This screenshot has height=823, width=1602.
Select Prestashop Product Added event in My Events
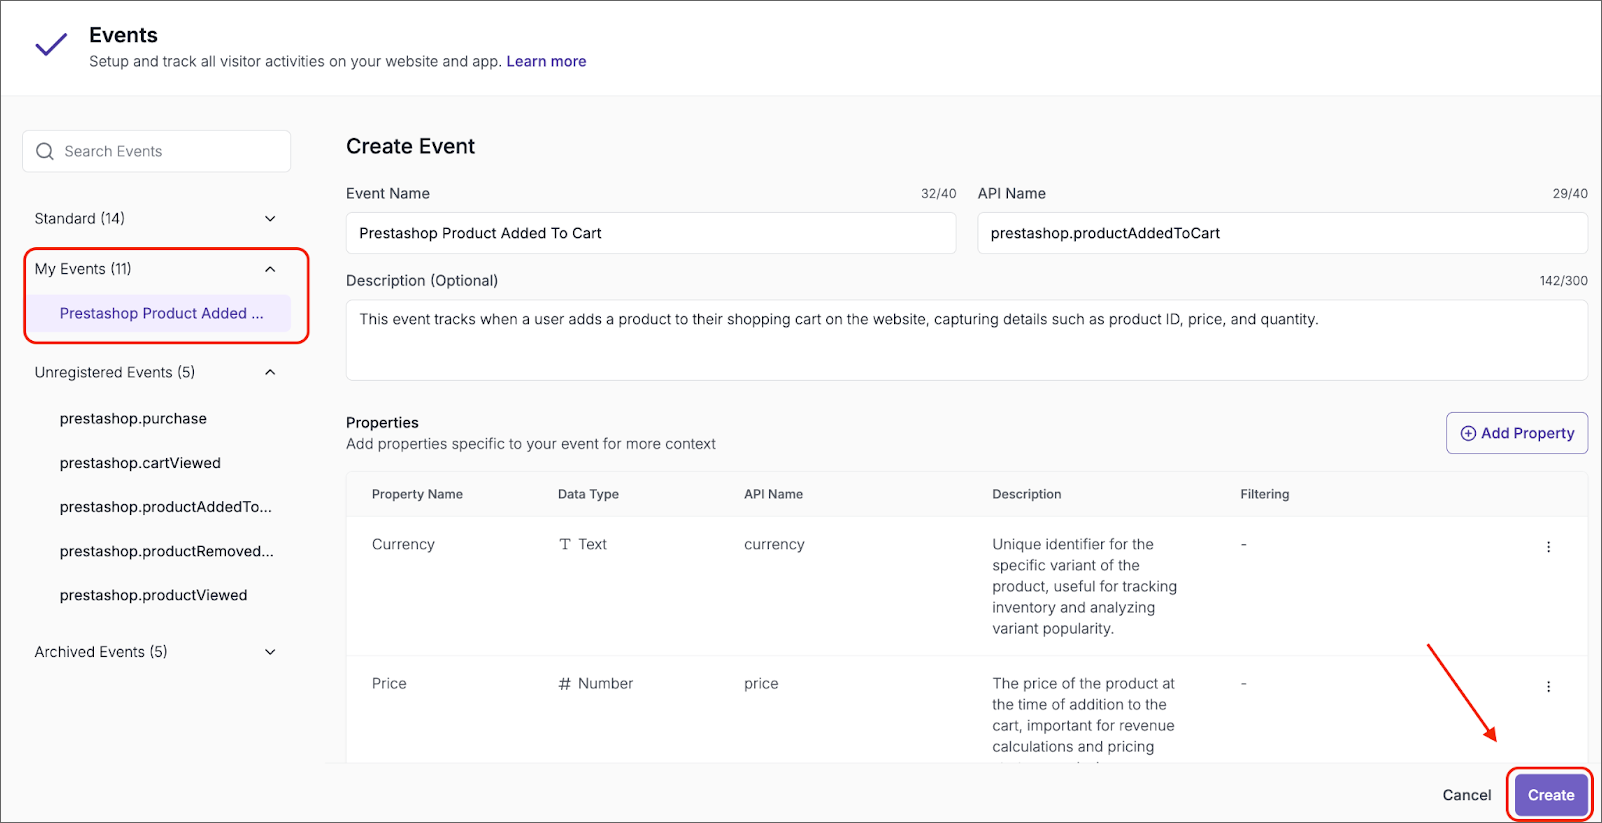point(159,313)
